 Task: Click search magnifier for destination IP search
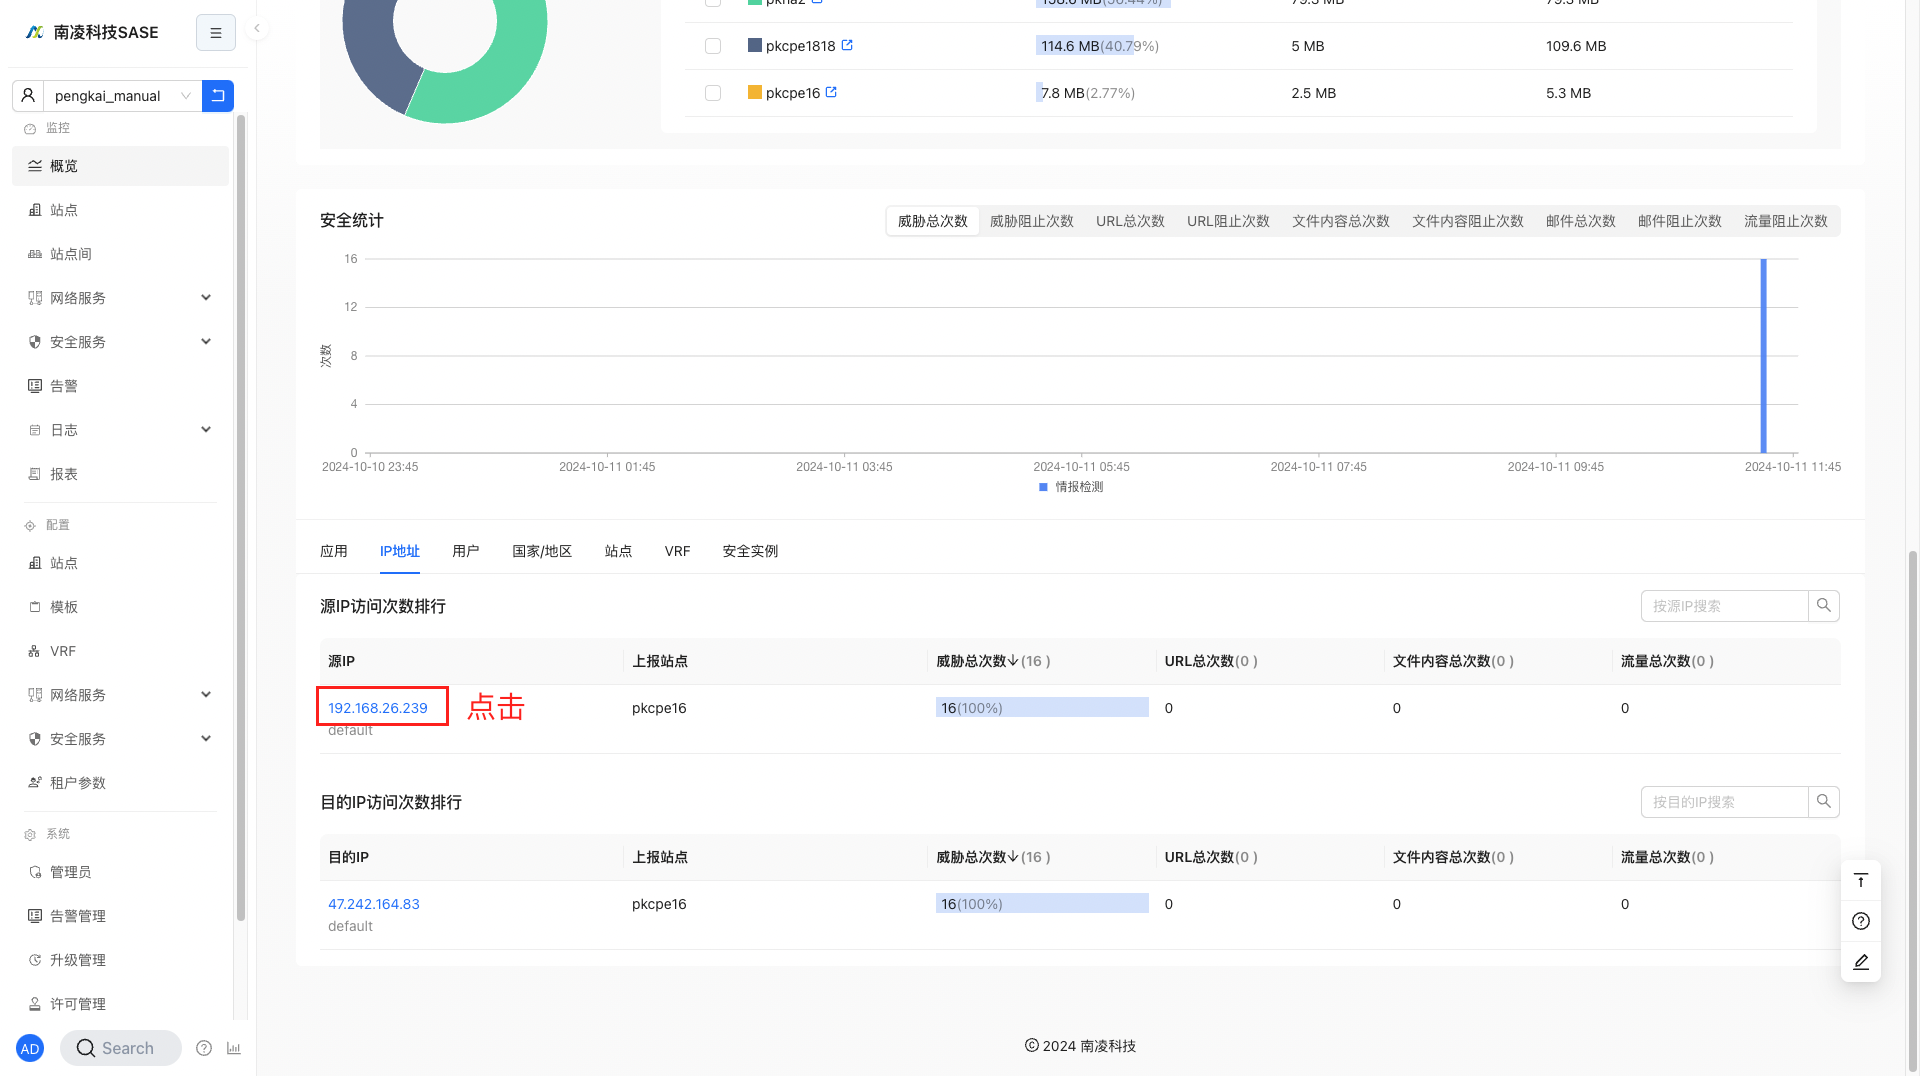[1824, 802]
